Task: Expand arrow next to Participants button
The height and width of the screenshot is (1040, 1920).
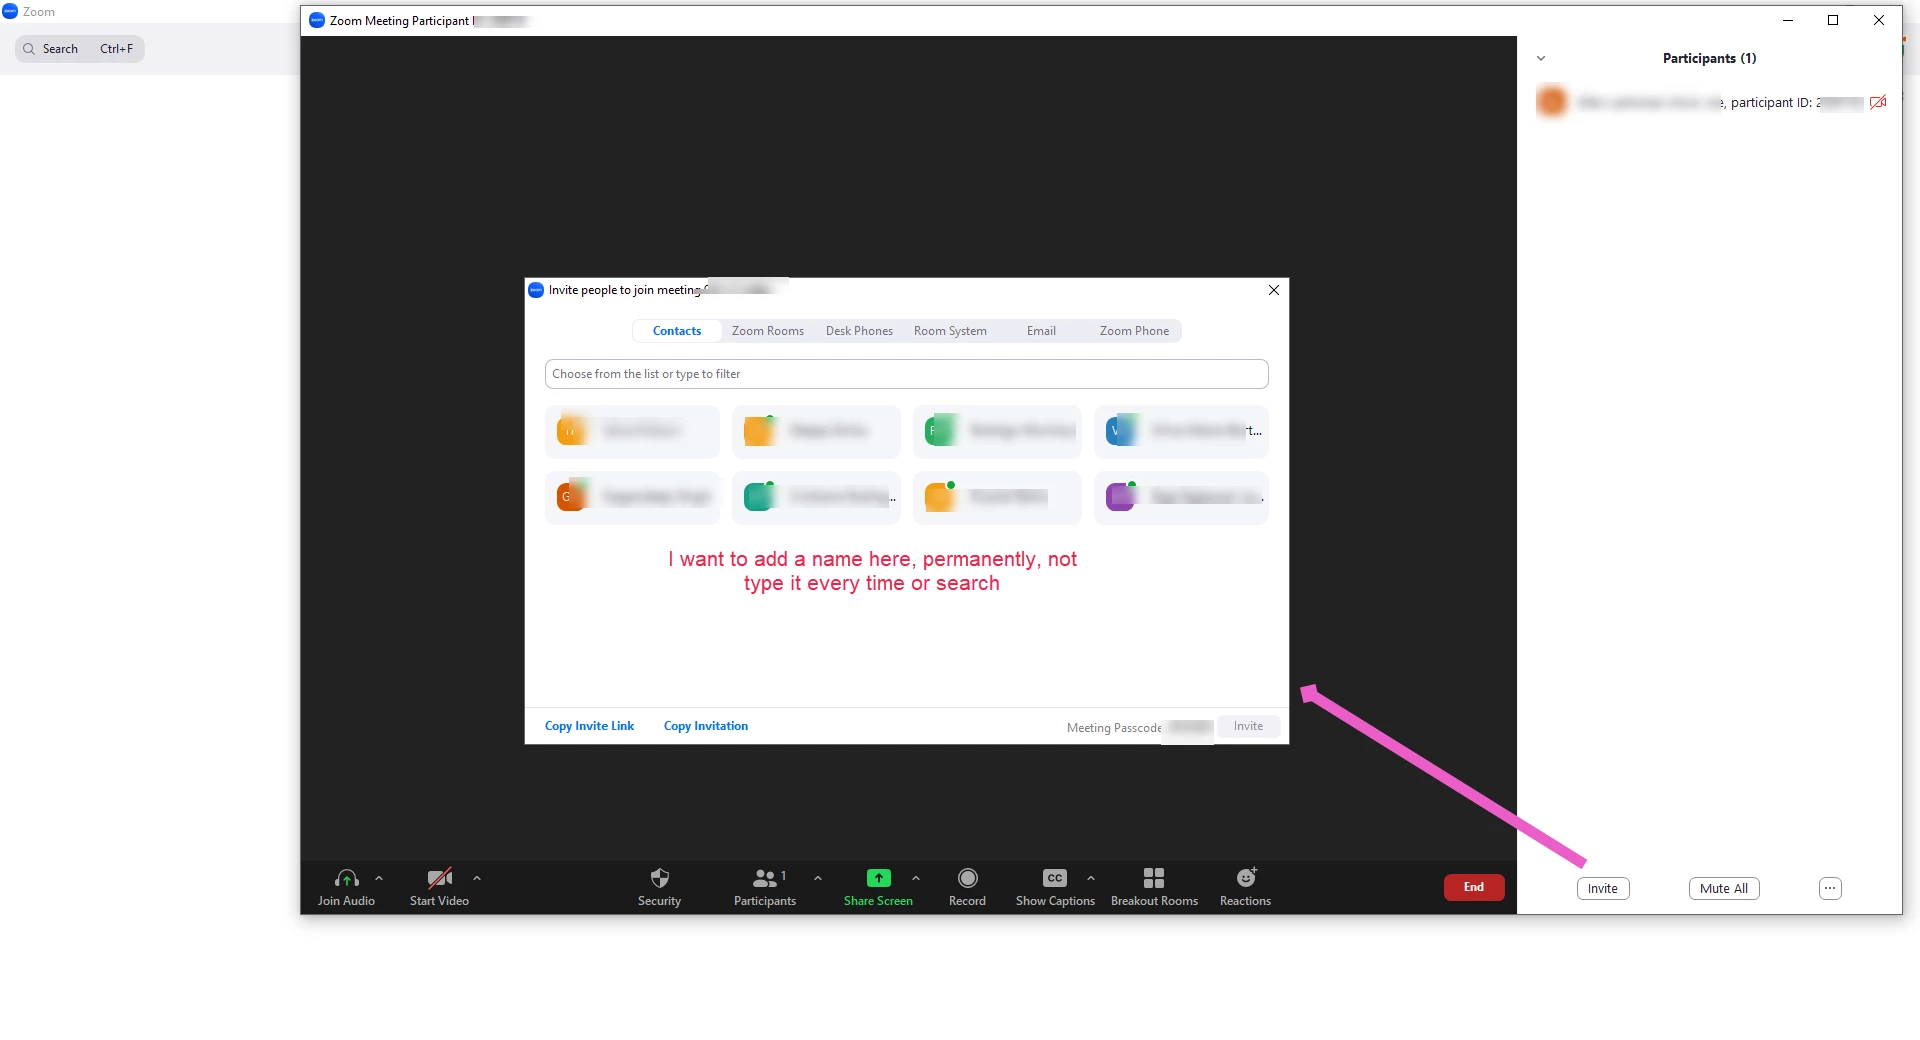Action: (818, 878)
